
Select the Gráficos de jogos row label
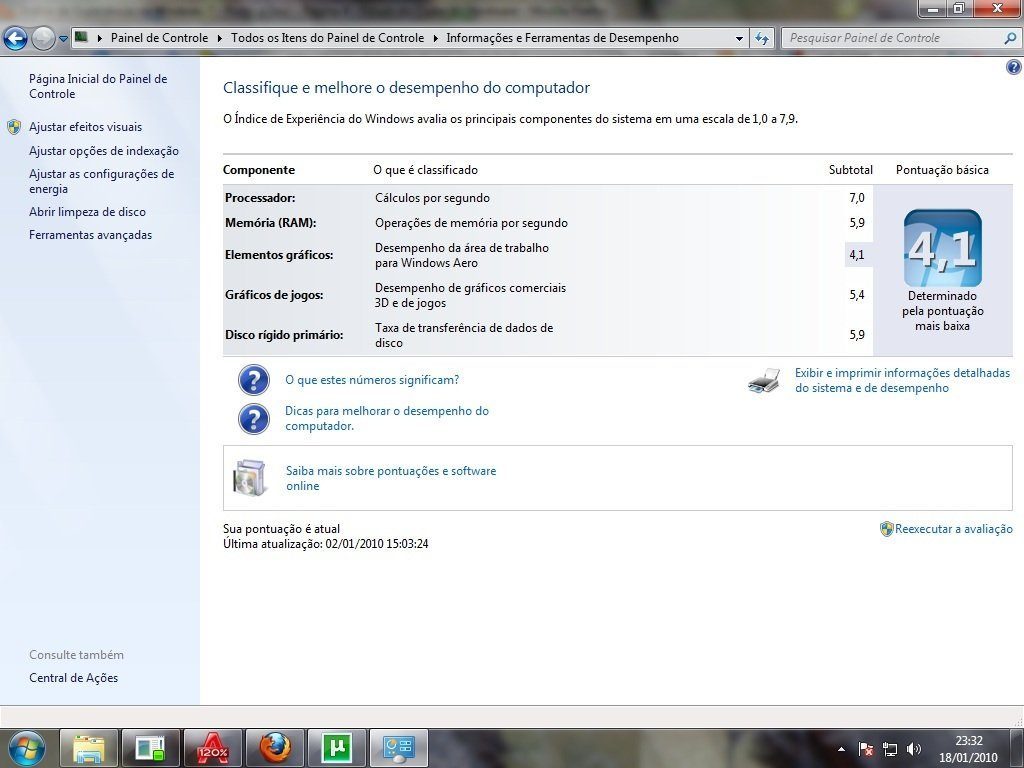pos(274,295)
